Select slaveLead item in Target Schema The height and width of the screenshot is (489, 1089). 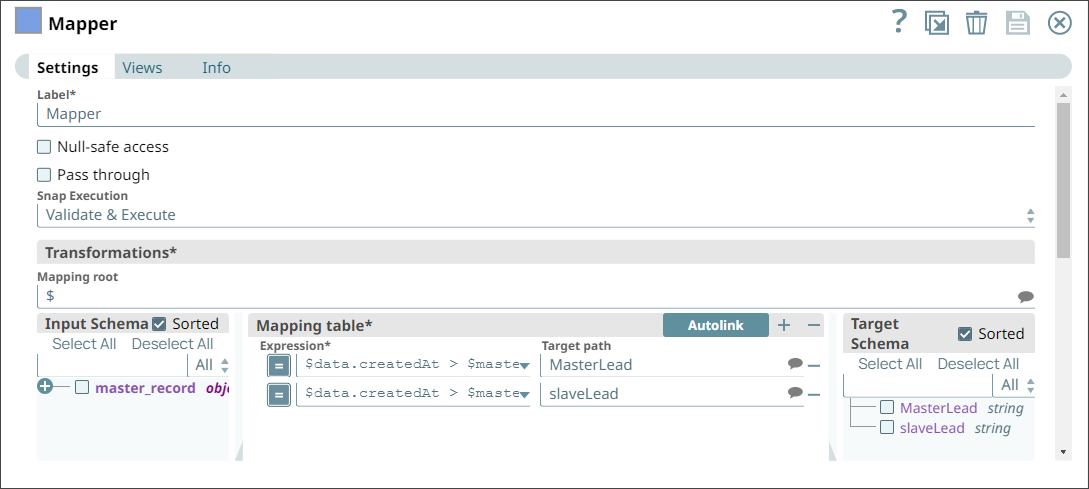(932, 428)
